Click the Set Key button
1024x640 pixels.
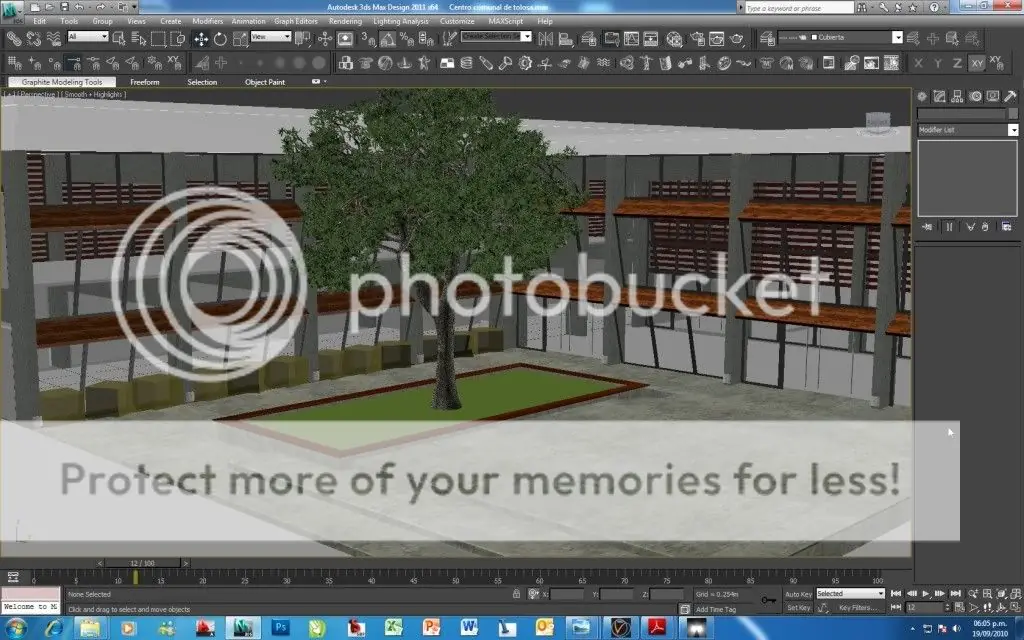point(798,608)
